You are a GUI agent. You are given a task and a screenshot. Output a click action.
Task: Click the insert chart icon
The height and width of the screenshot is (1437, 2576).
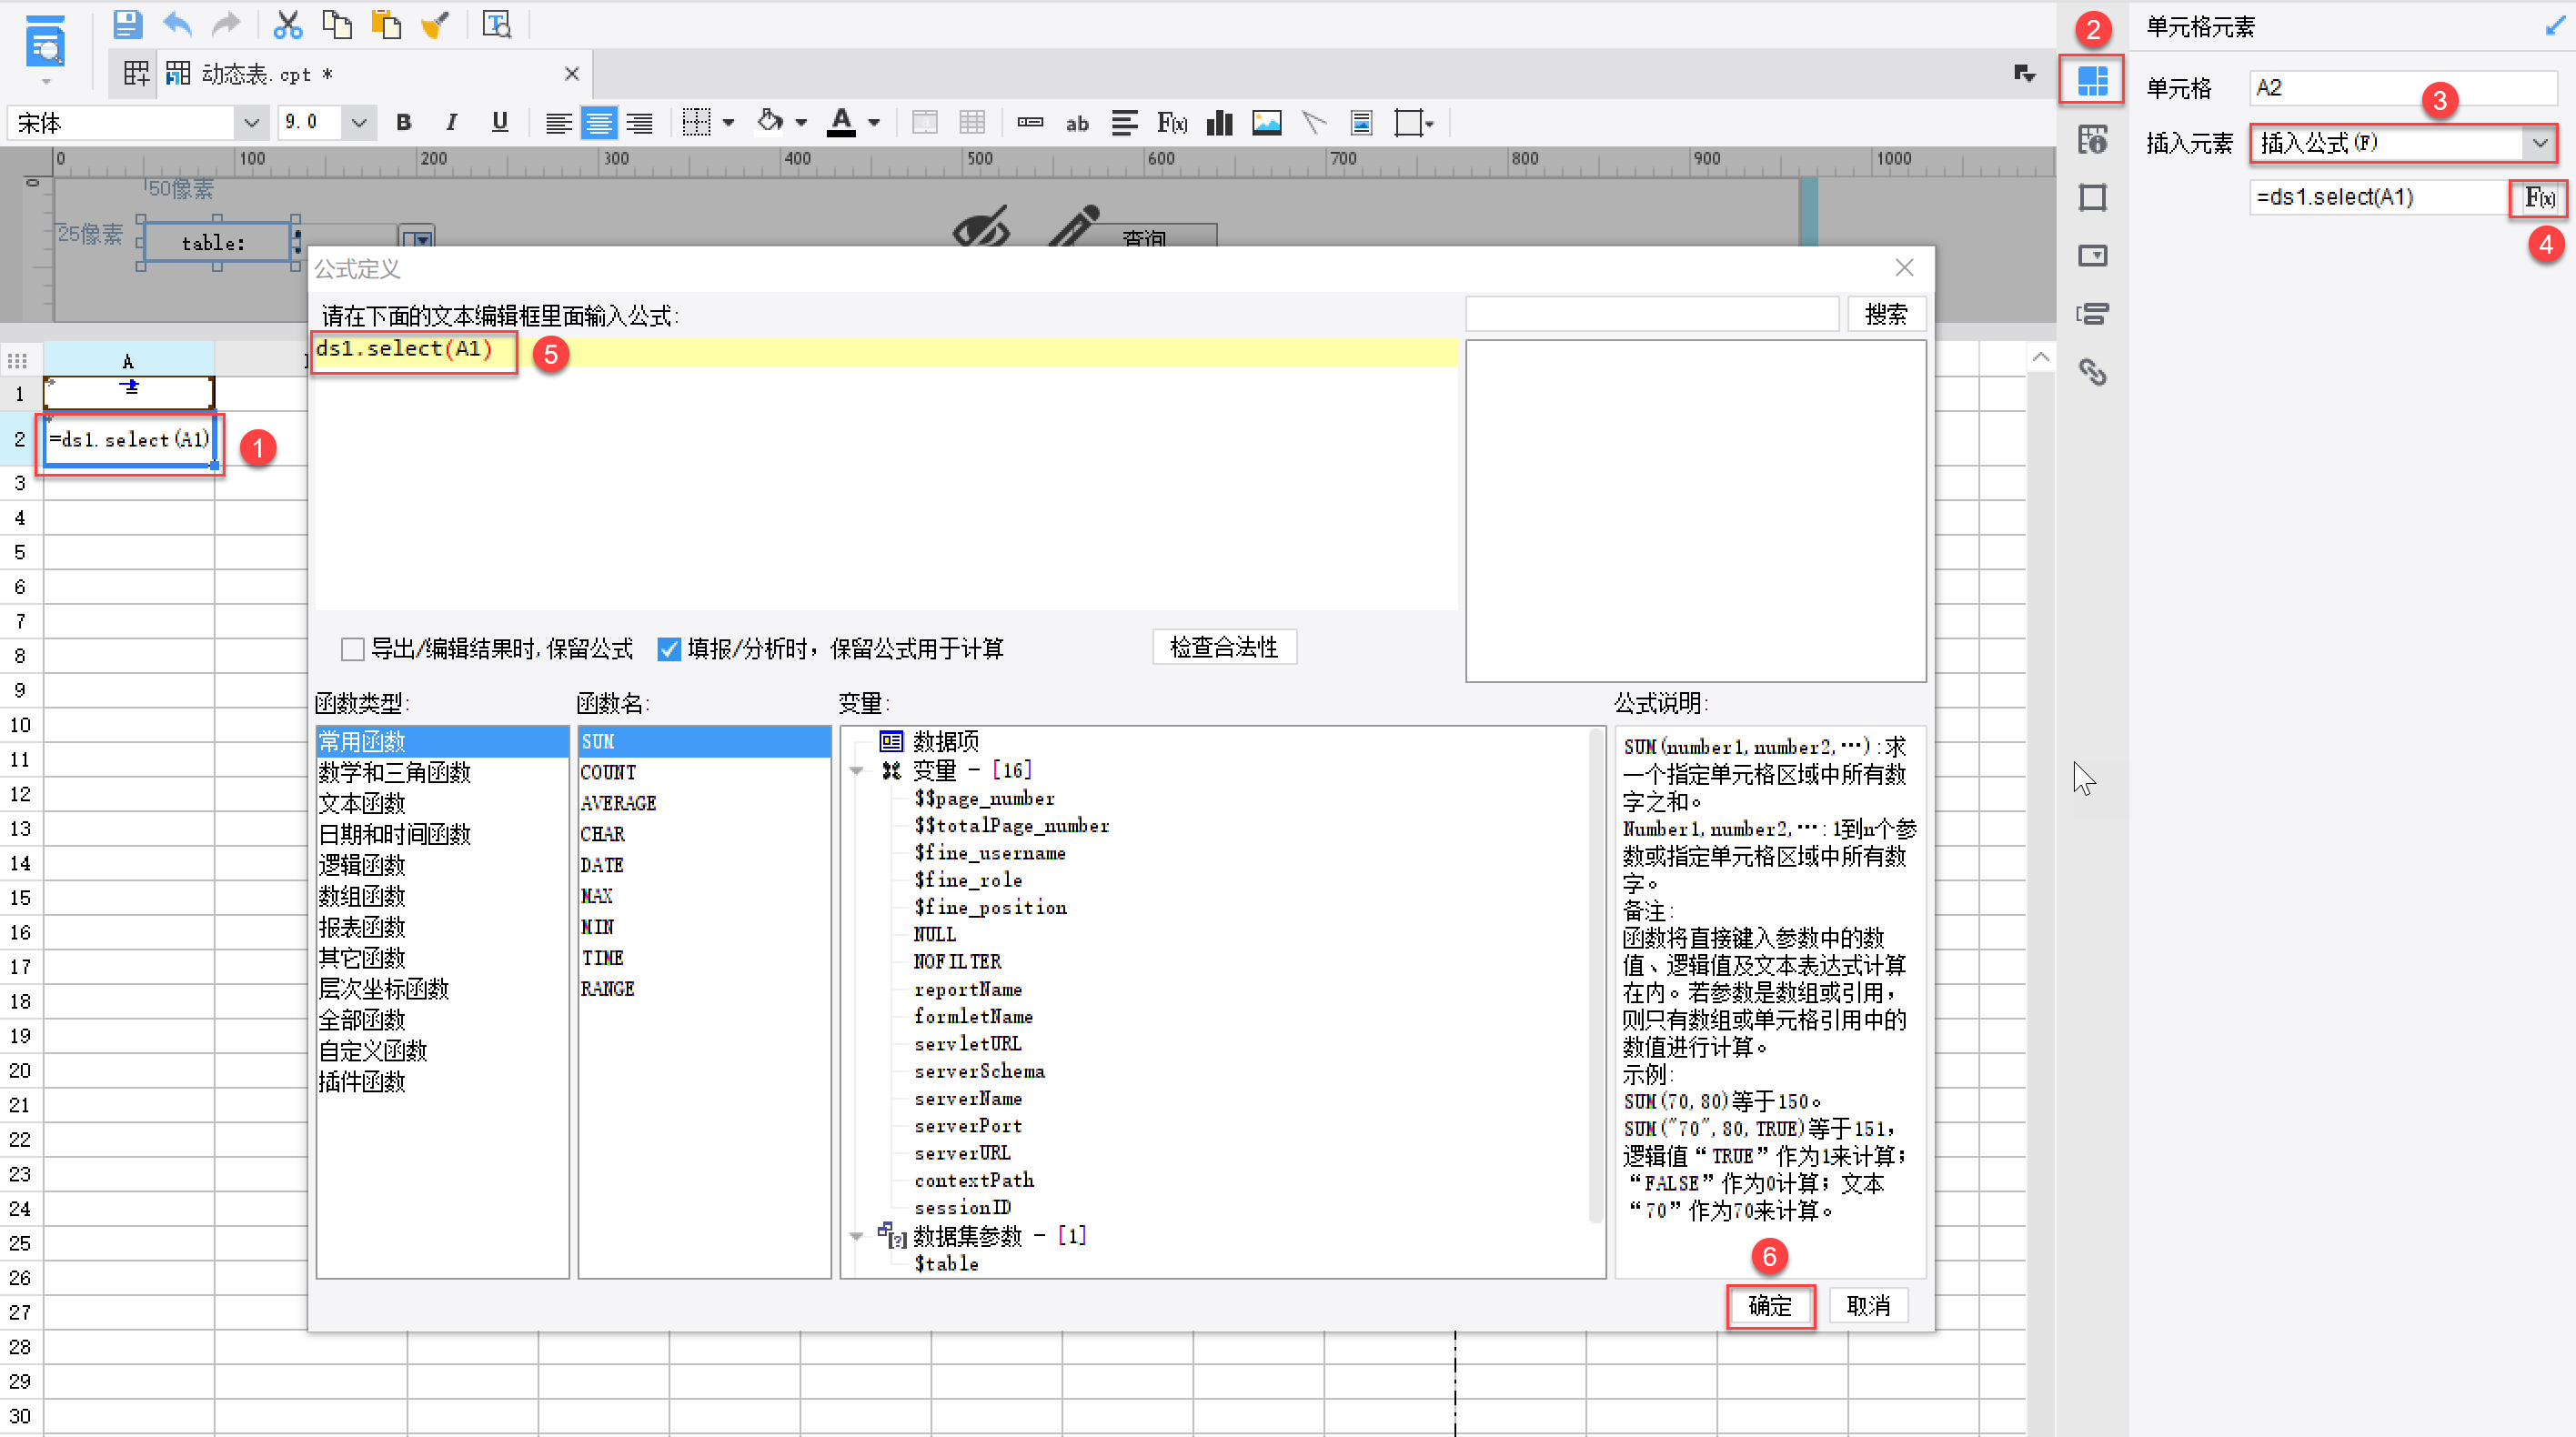[1219, 123]
